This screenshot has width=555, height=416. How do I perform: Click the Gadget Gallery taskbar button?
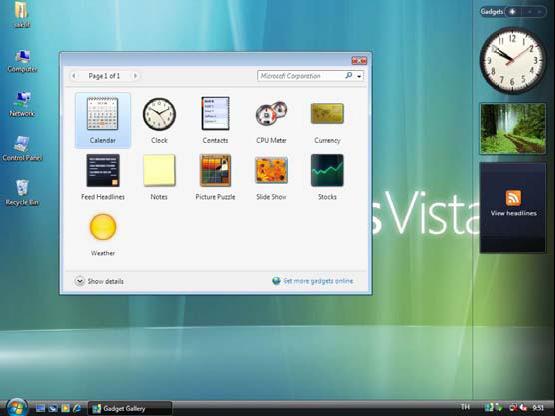tap(130, 409)
